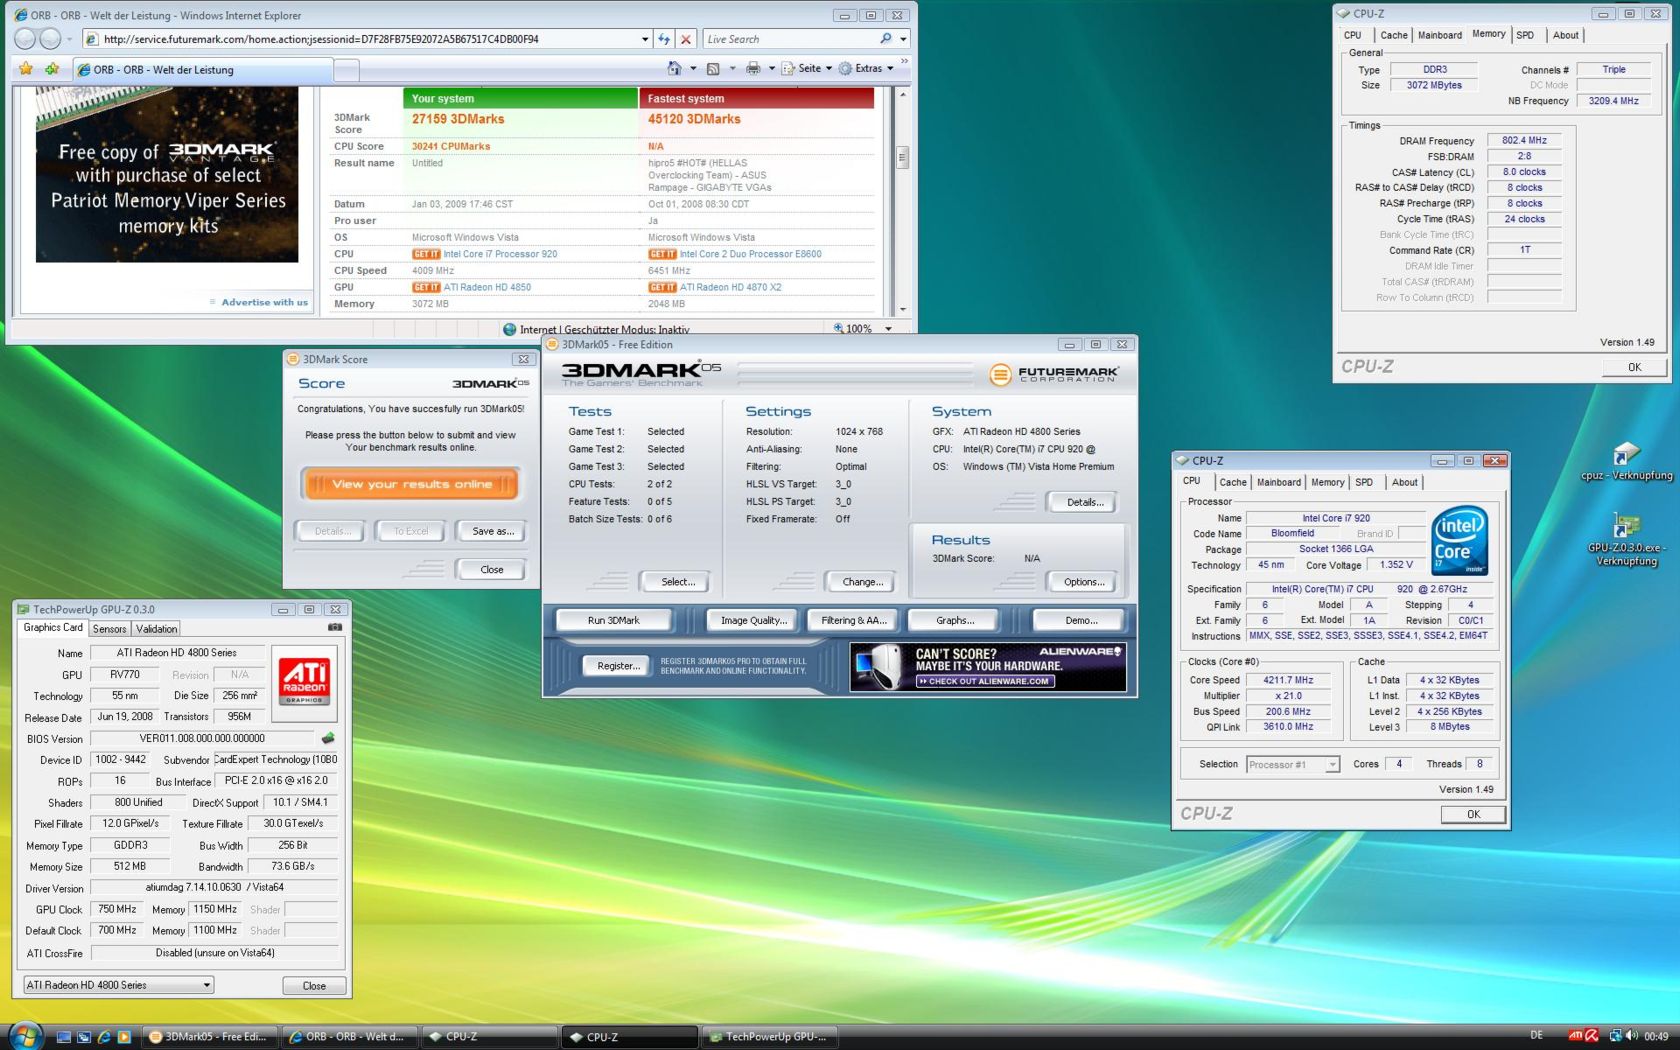
Task: Click ATI Radeon HD 4870 X2 link
Action: click(x=730, y=287)
